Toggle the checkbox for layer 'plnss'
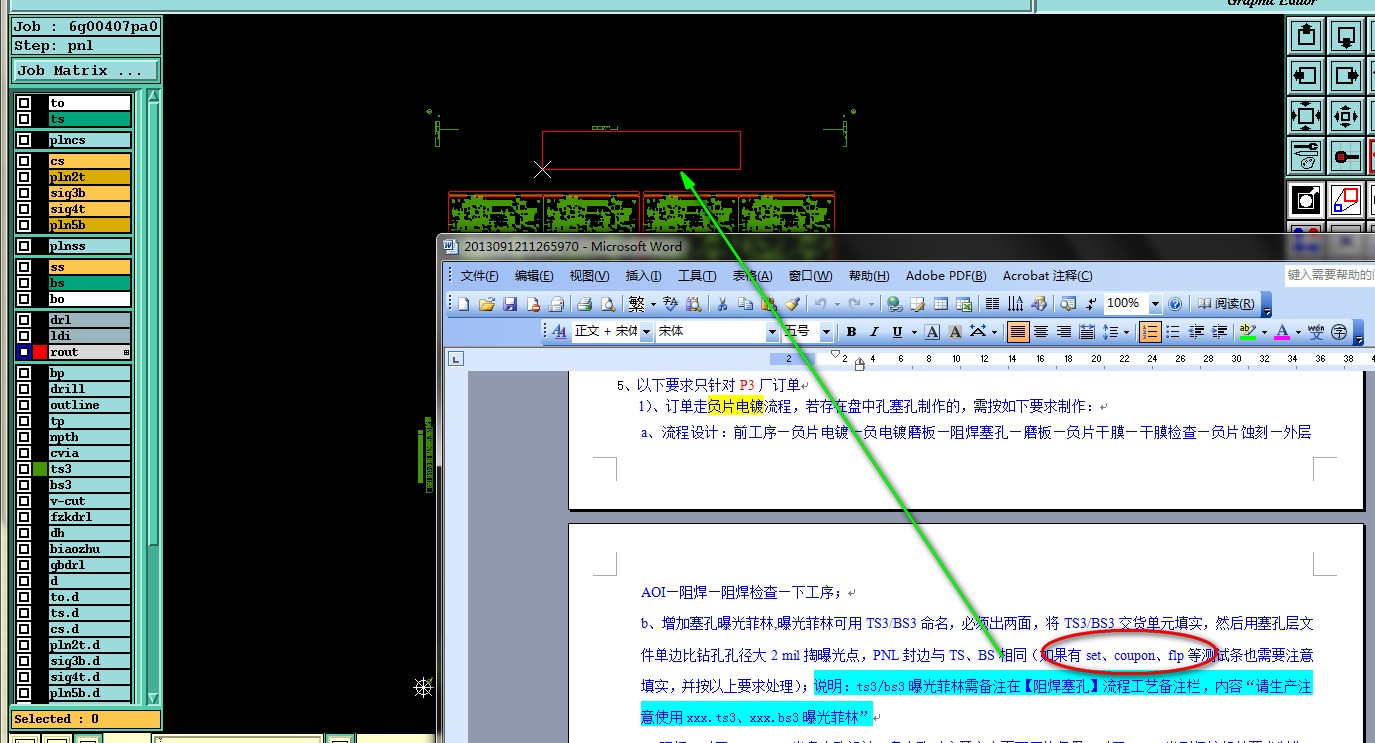The height and width of the screenshot is (743, 1375). tap(23, 246)
